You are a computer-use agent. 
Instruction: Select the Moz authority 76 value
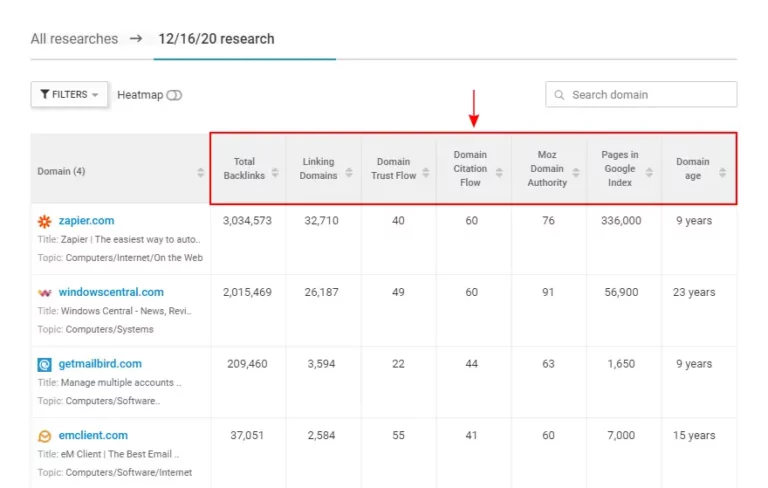(x=548, y=220)
